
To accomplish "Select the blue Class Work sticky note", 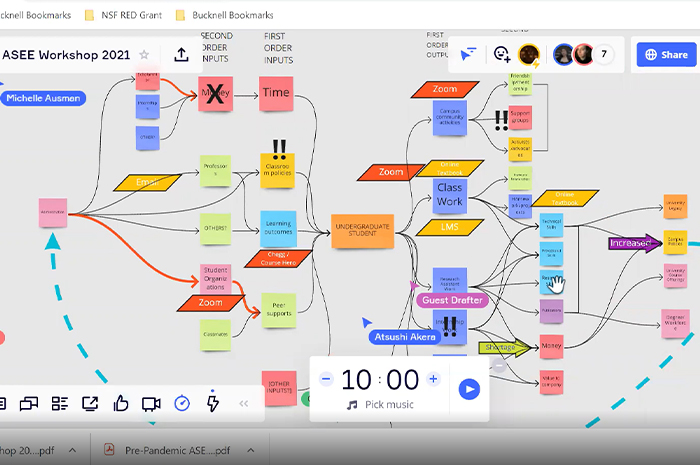I will click(x=450, y=195).
